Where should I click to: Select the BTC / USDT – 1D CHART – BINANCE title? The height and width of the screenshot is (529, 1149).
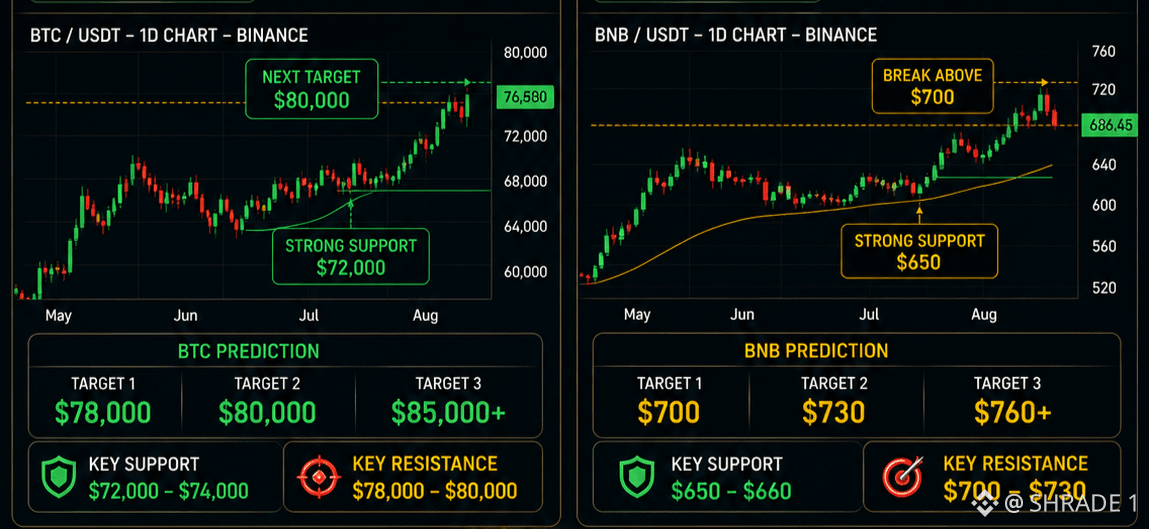point(169,35)
